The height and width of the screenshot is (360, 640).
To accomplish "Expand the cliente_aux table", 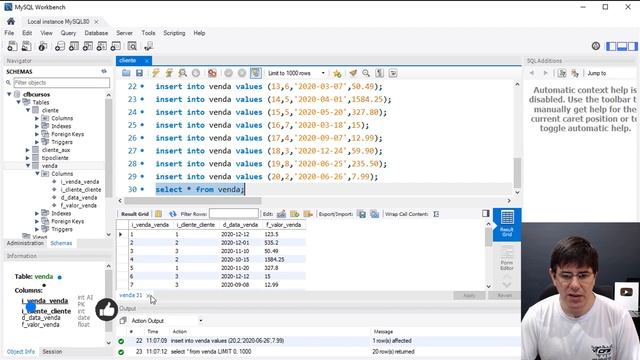I will (x=28, y=150).
